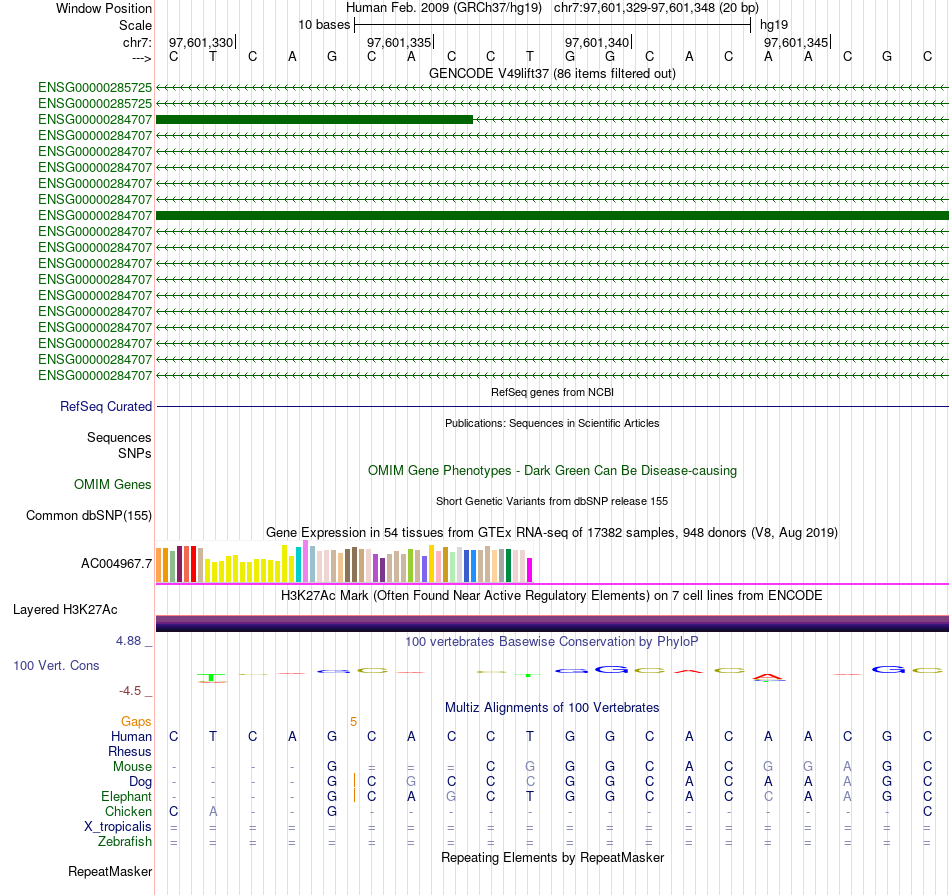
Task: Open the GTEx Gene Expression track title
Action: (552, 533)
